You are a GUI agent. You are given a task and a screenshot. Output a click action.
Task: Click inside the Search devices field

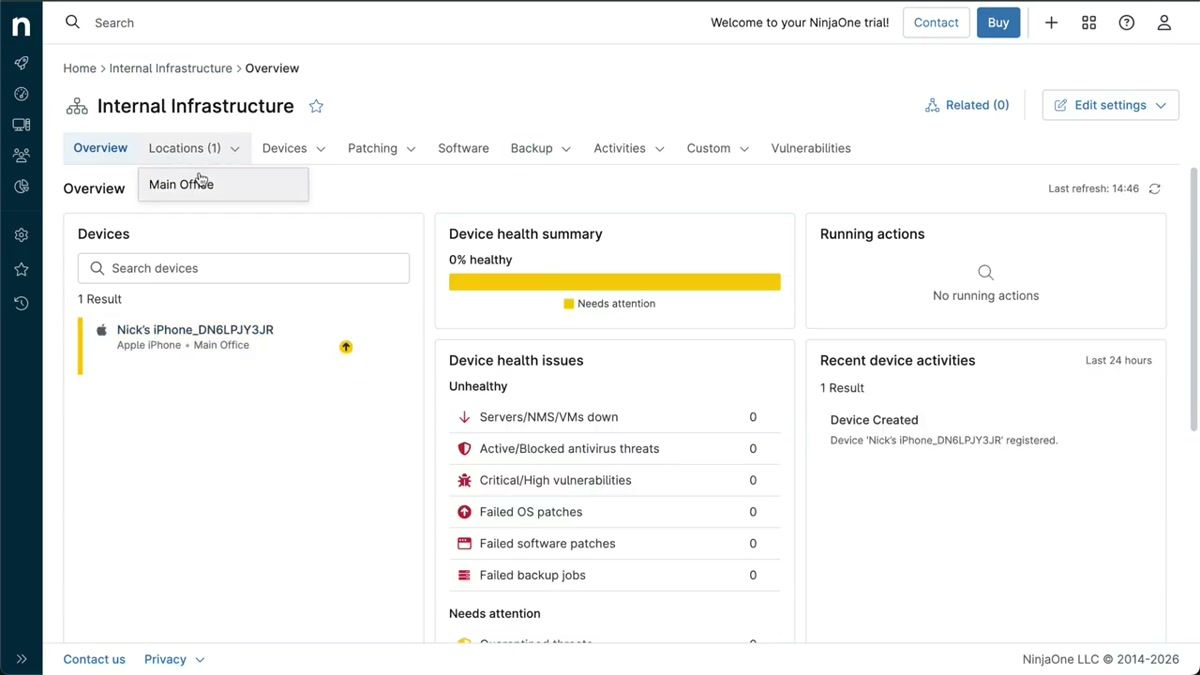coord(243,268)
